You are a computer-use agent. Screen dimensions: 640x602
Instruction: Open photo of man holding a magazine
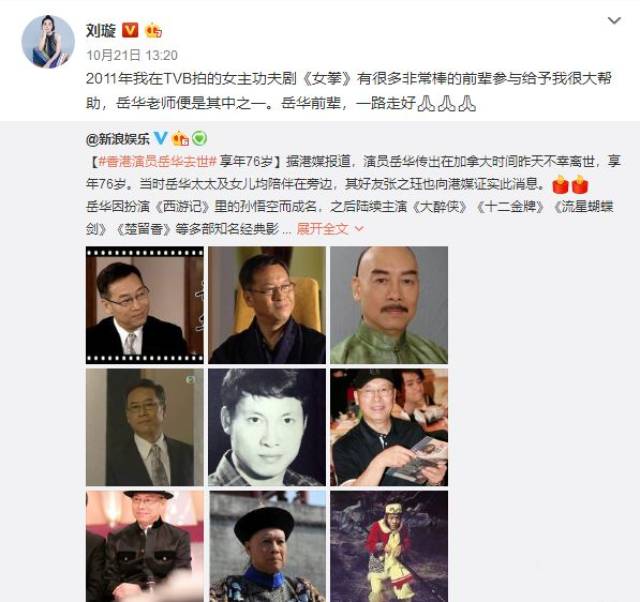click(x=389, y=427)
